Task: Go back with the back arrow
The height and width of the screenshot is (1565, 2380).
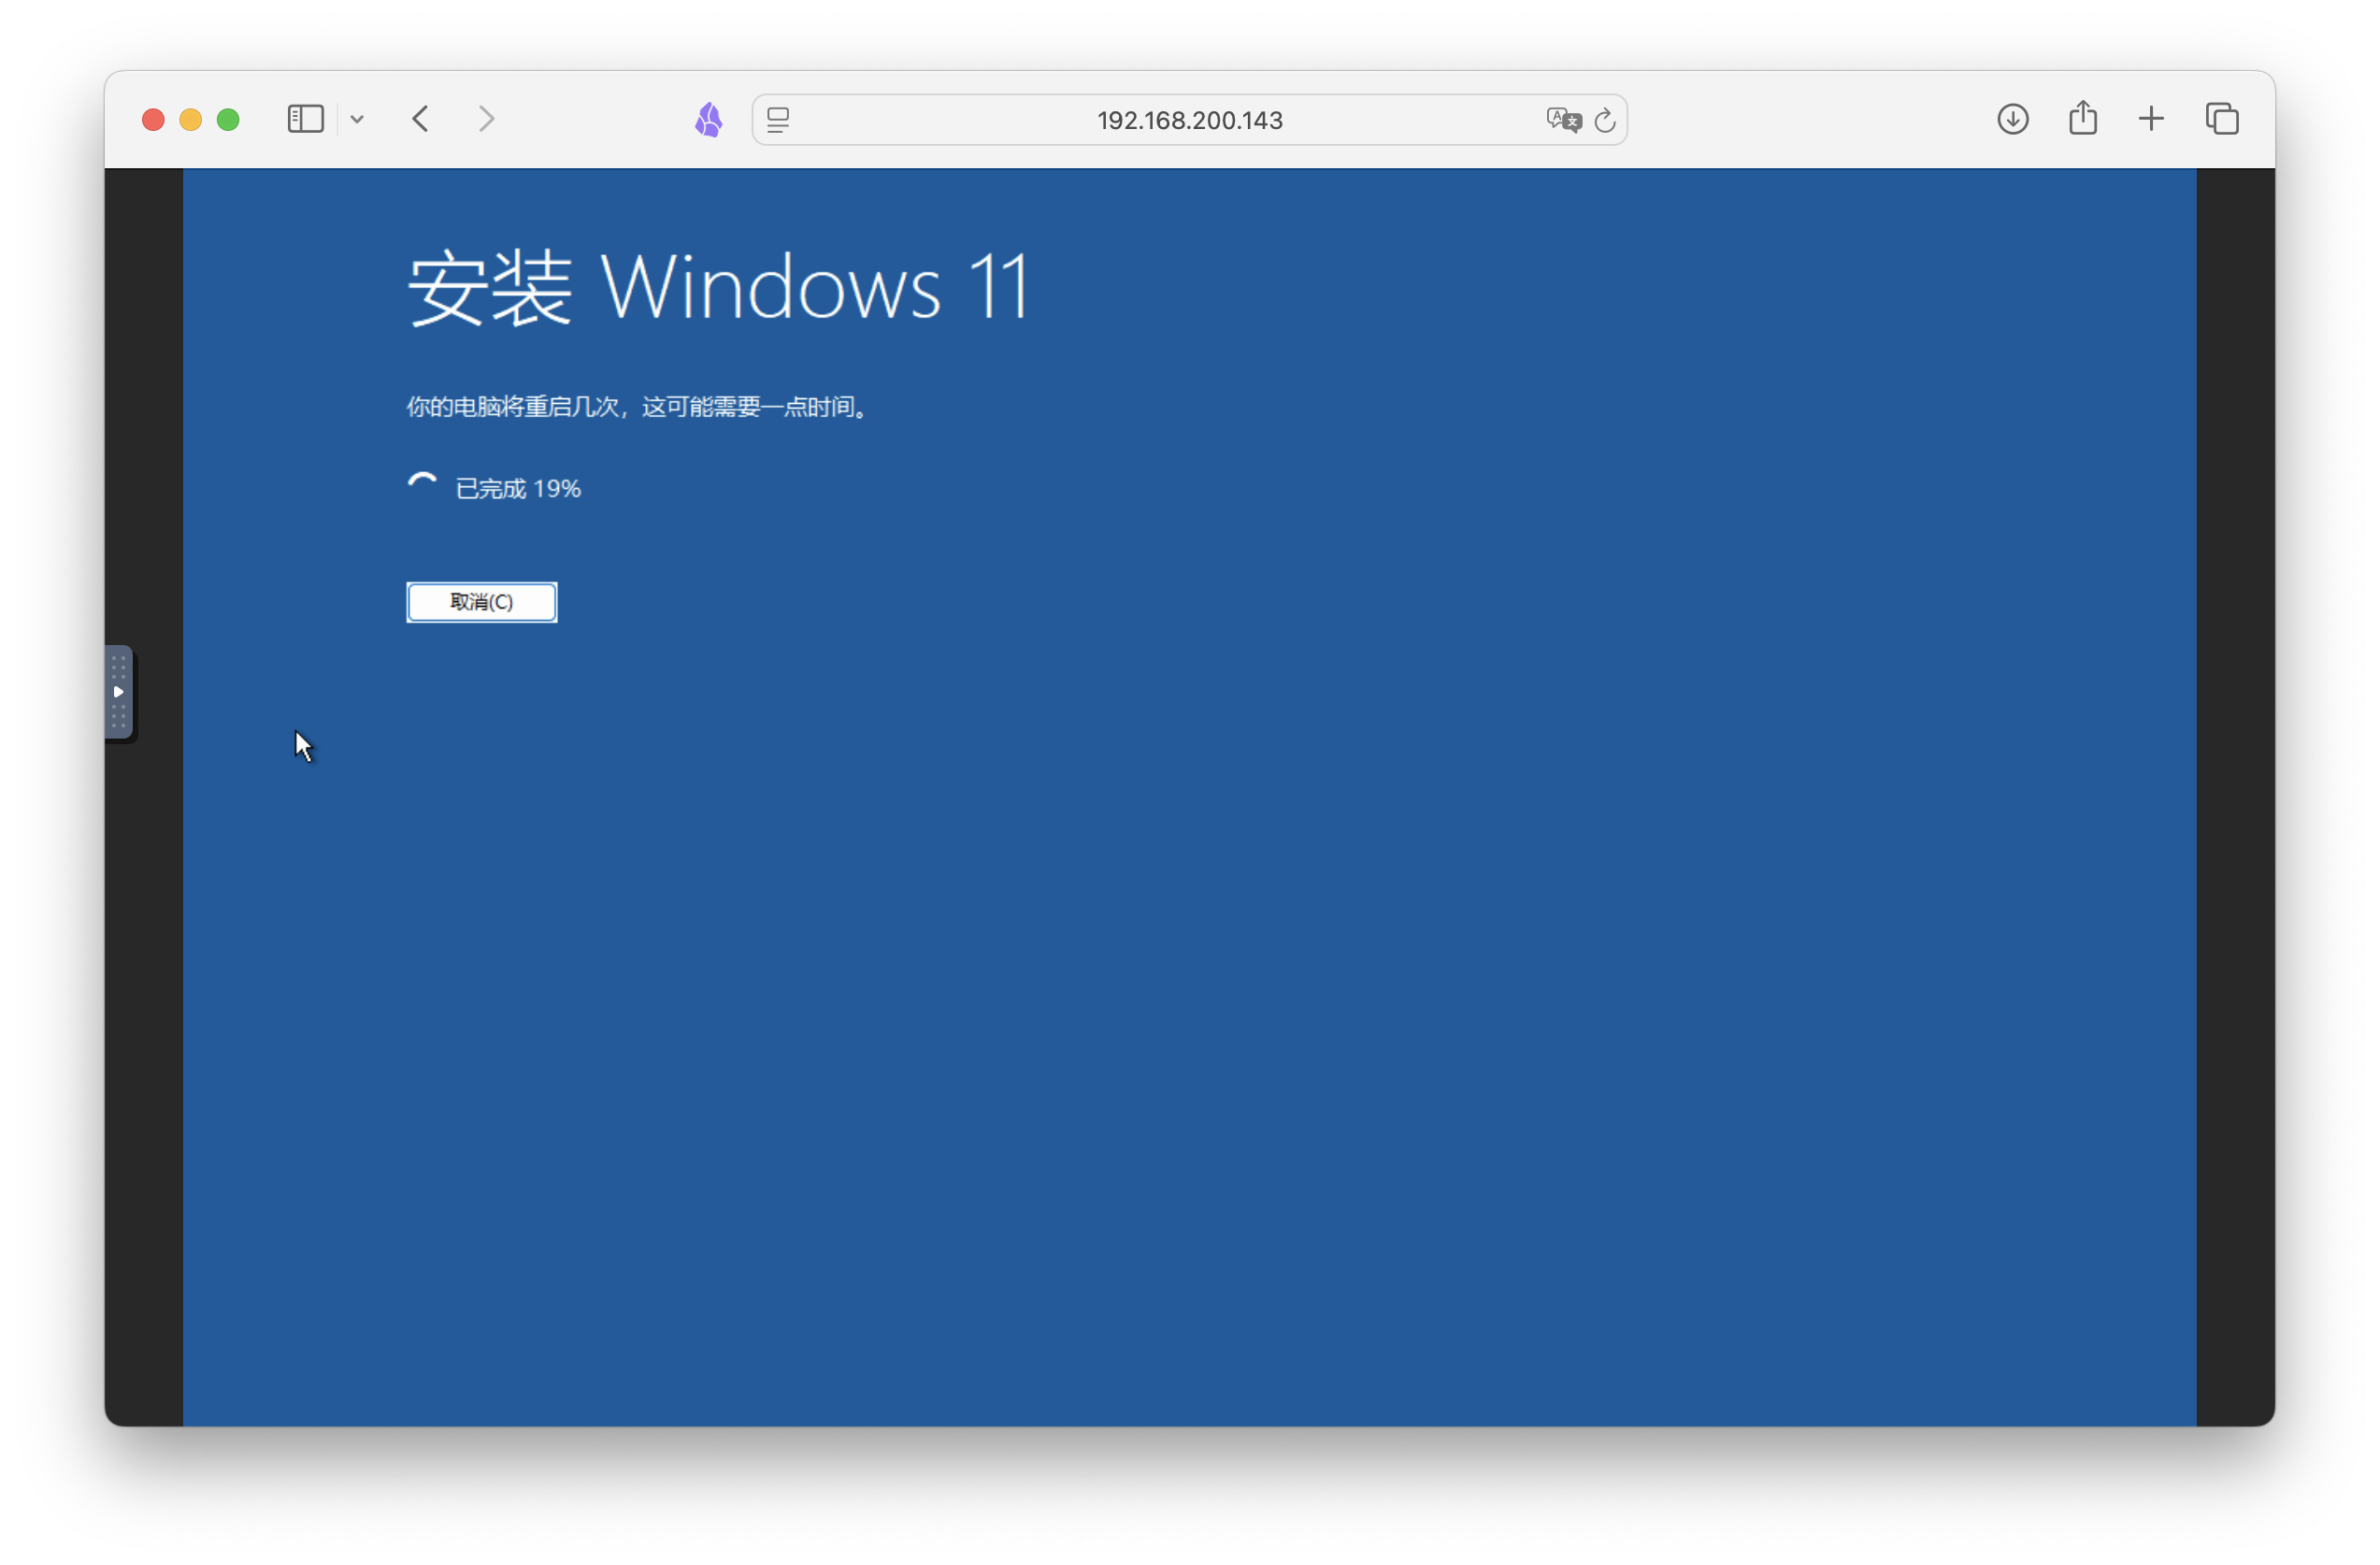Action: pyautogui.click(x=421, y=119)
